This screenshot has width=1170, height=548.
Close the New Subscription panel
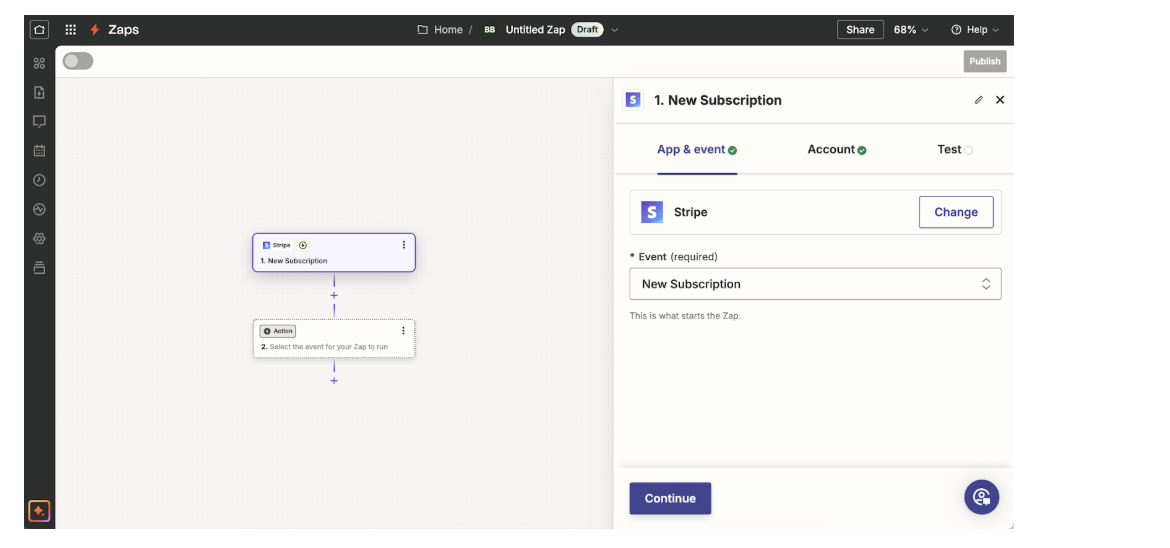1000,100
